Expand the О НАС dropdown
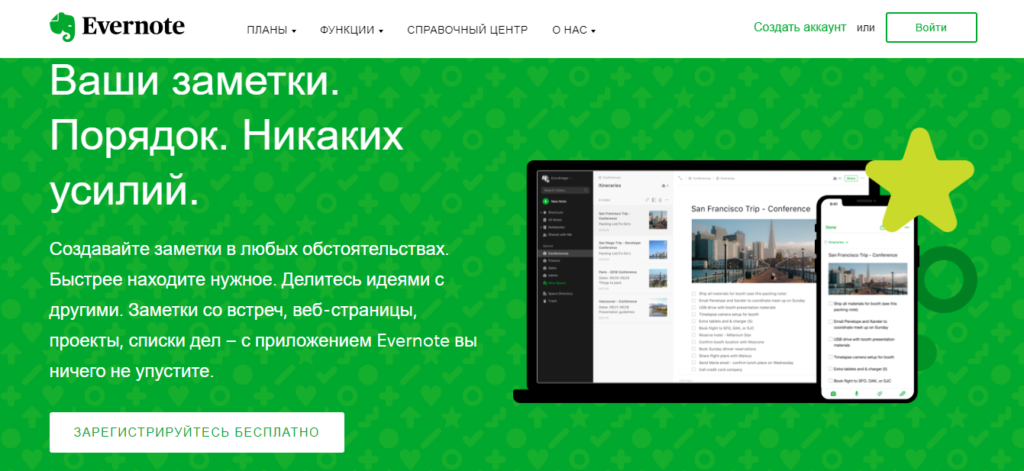The width and height of the screenshot is (1024, 471). [573, 30]
